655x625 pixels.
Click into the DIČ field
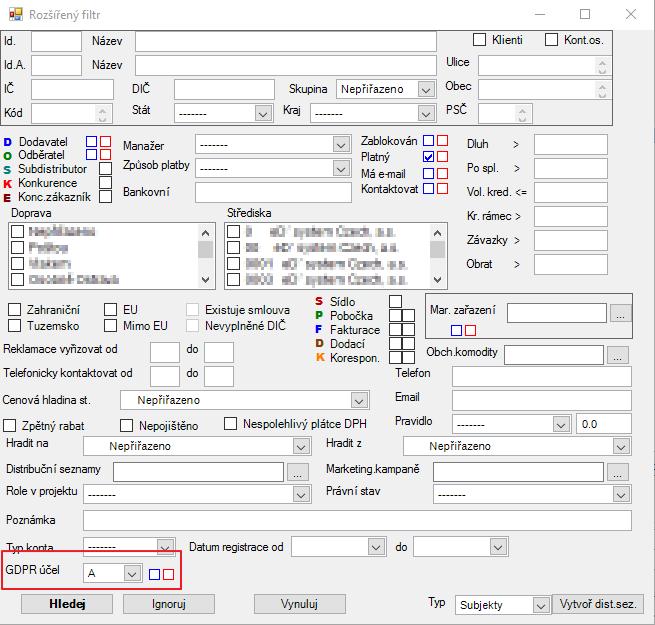tap(224, 89)
